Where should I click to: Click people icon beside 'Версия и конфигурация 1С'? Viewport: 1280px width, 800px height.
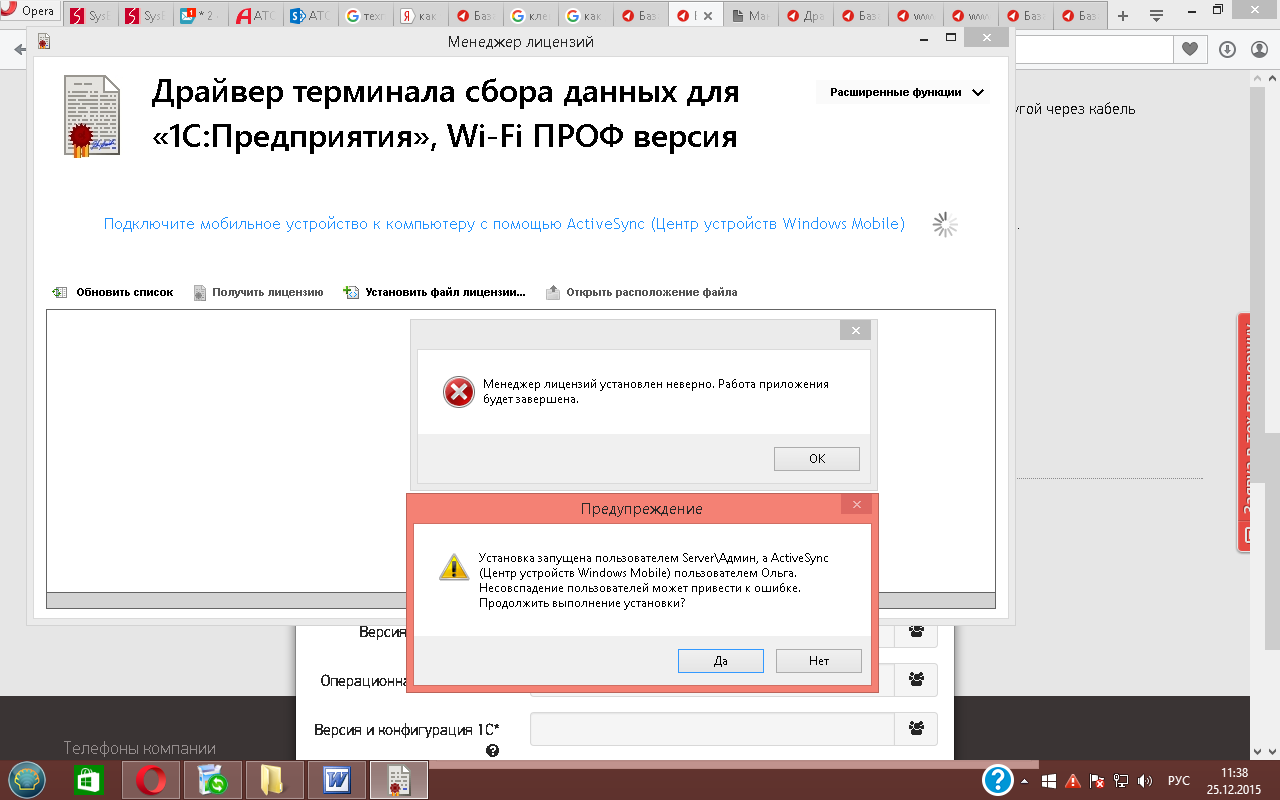916,728
